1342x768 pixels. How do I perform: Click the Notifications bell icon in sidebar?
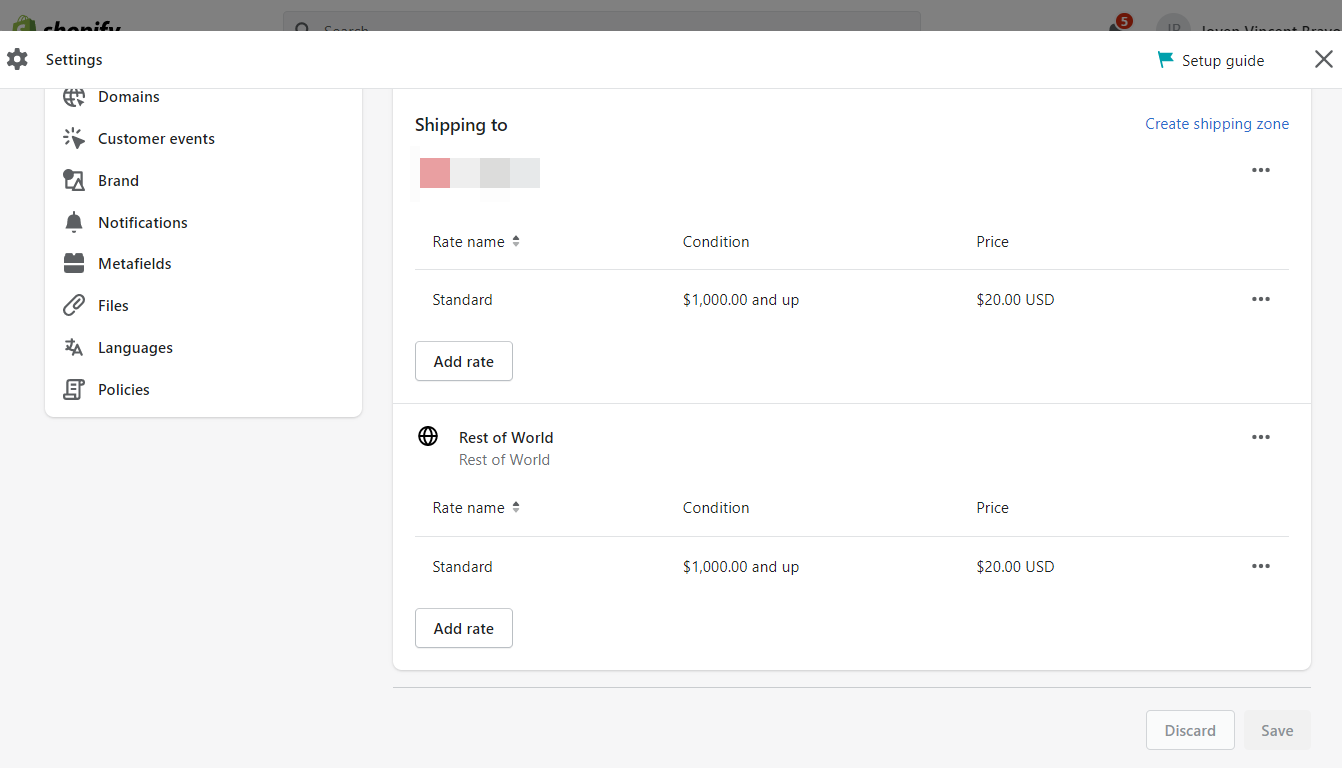74,223
